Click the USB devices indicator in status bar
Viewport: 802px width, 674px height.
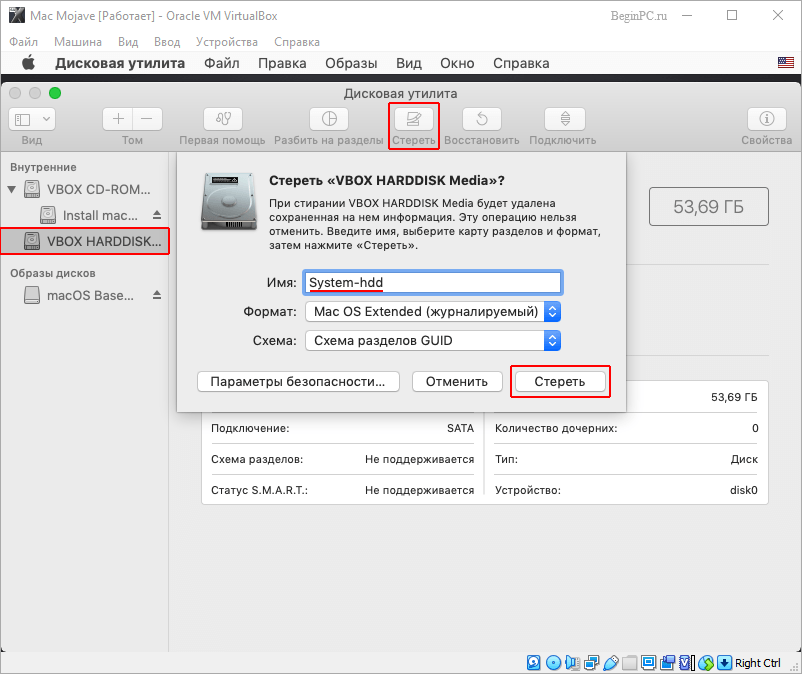click(x=611, y=663)
